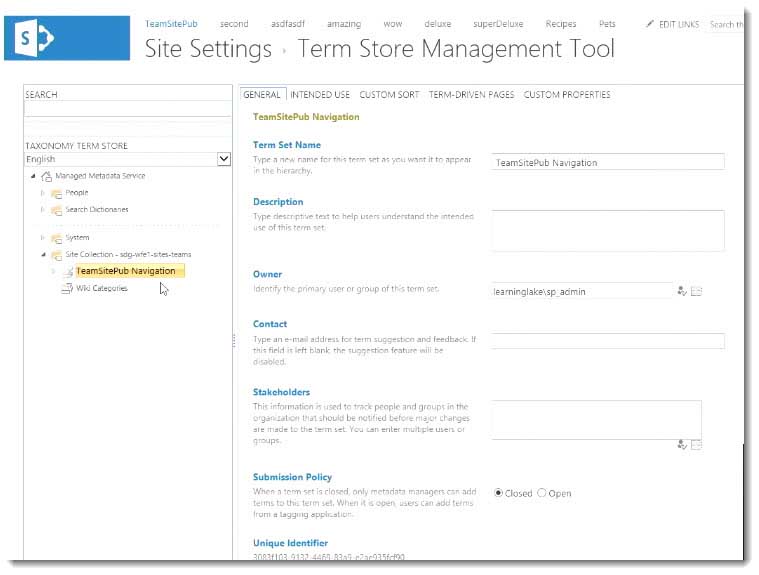
Task: Select the Wiki Categories tree label
Action: pos(102,288)
